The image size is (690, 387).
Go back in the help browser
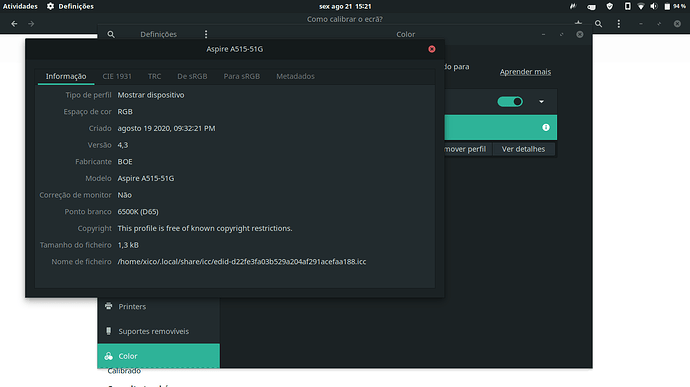pos(14,24)
